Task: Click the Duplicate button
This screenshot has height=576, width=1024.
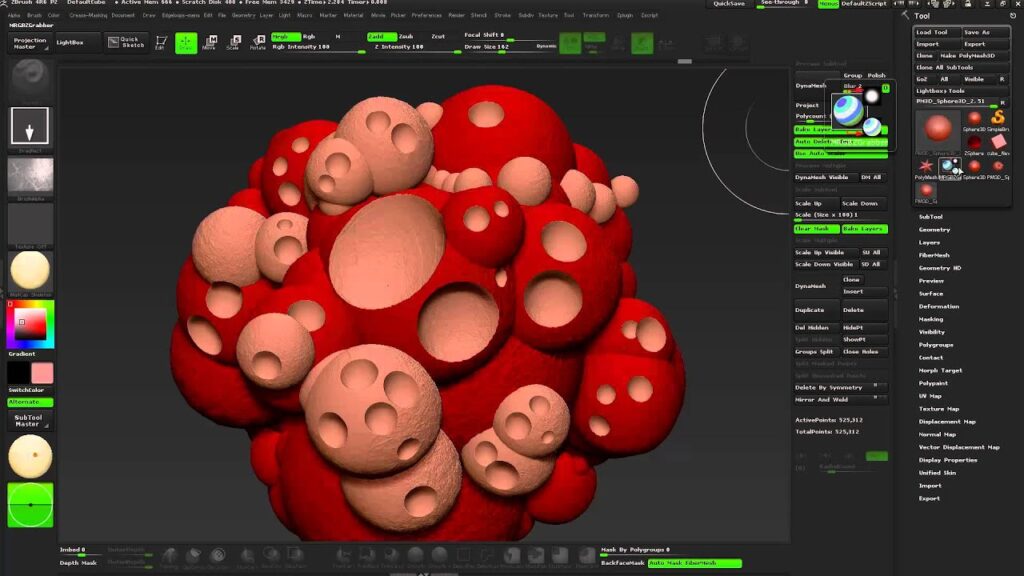Action: (815, 310)
